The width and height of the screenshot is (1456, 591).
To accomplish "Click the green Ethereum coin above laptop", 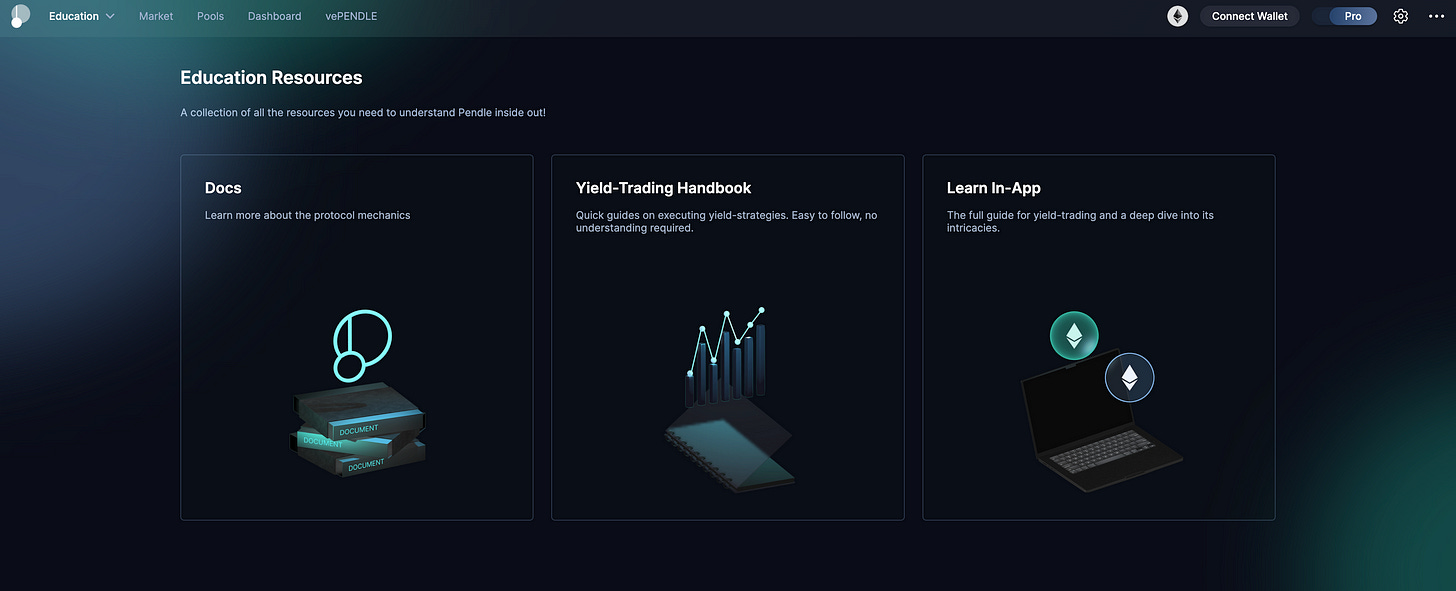I will pos(1074,336).
